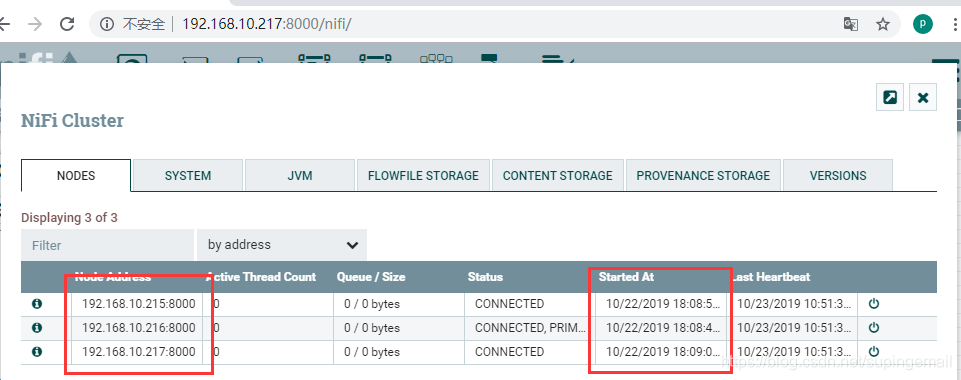This screenshot has width=961, height=380.
Task: View details icon for node 192.168.10.216
Action: (x=37, y=328)
